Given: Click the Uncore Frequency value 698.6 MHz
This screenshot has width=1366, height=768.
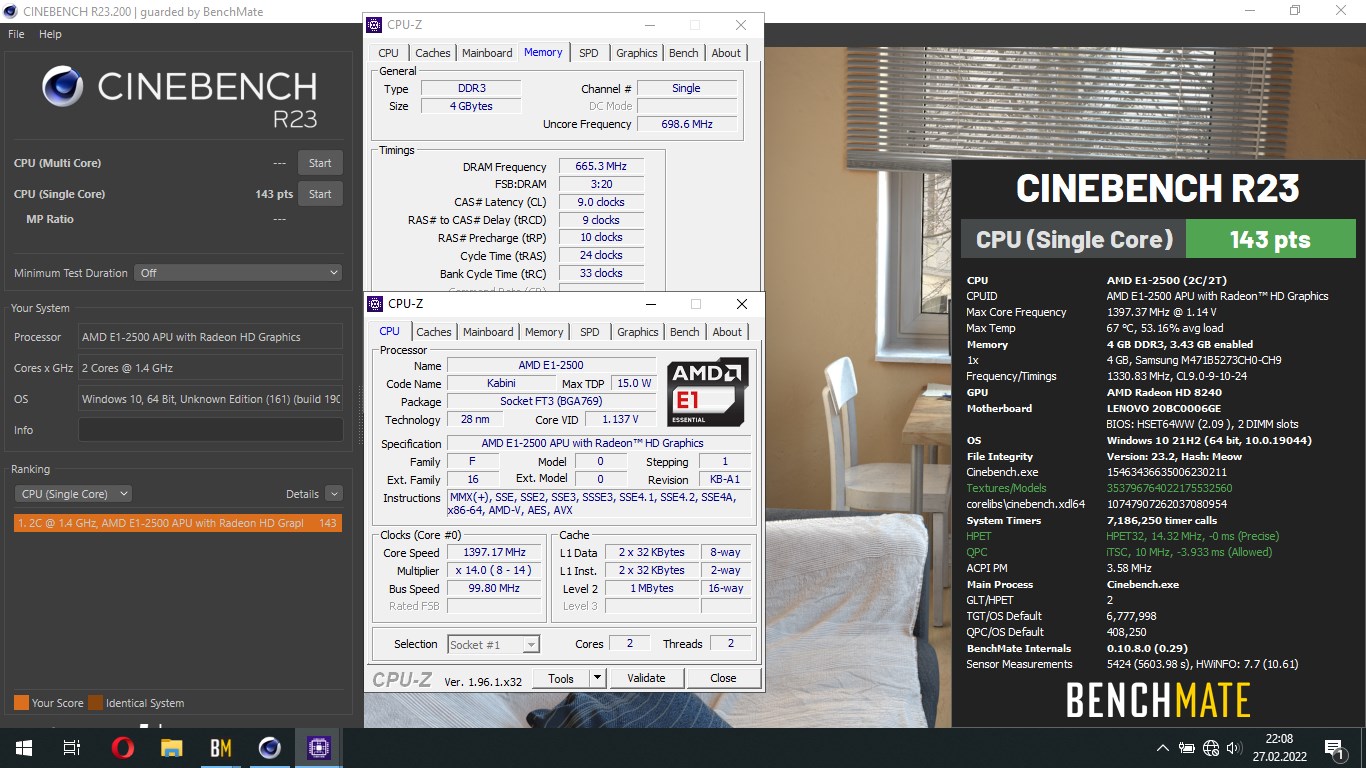Looking at the screenshot, I should pos(687,124).
